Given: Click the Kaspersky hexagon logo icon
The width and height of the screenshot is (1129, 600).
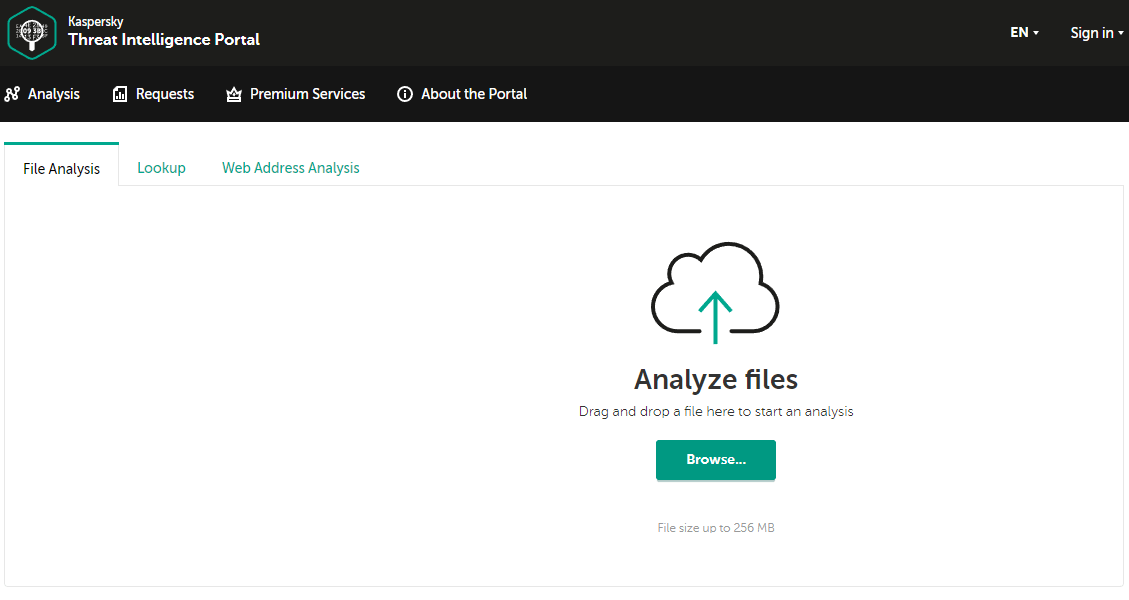Looking at the screenshot, I should pyautogui.click(x=32, y=32).
